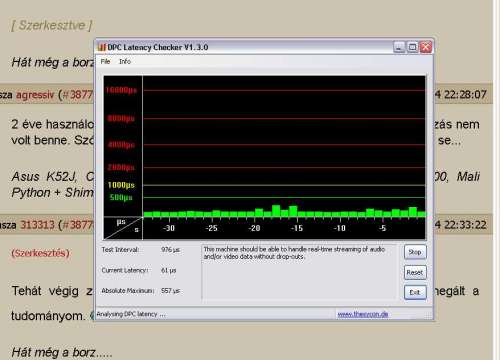Click the -15 seconds axis label
The height and width of the screenshot is (360, 500).
[297, 228]
